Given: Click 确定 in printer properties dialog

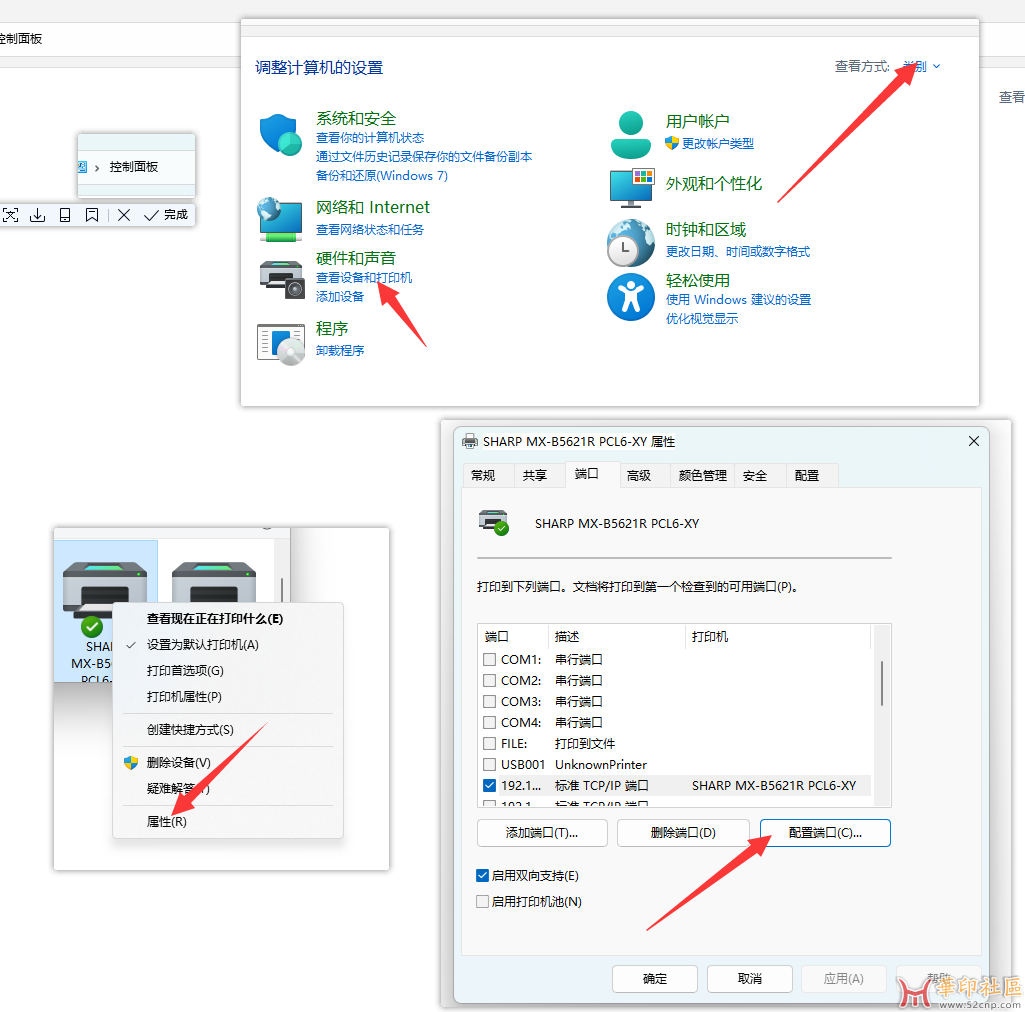Looking at the screenshot, I should pos(654,978).
